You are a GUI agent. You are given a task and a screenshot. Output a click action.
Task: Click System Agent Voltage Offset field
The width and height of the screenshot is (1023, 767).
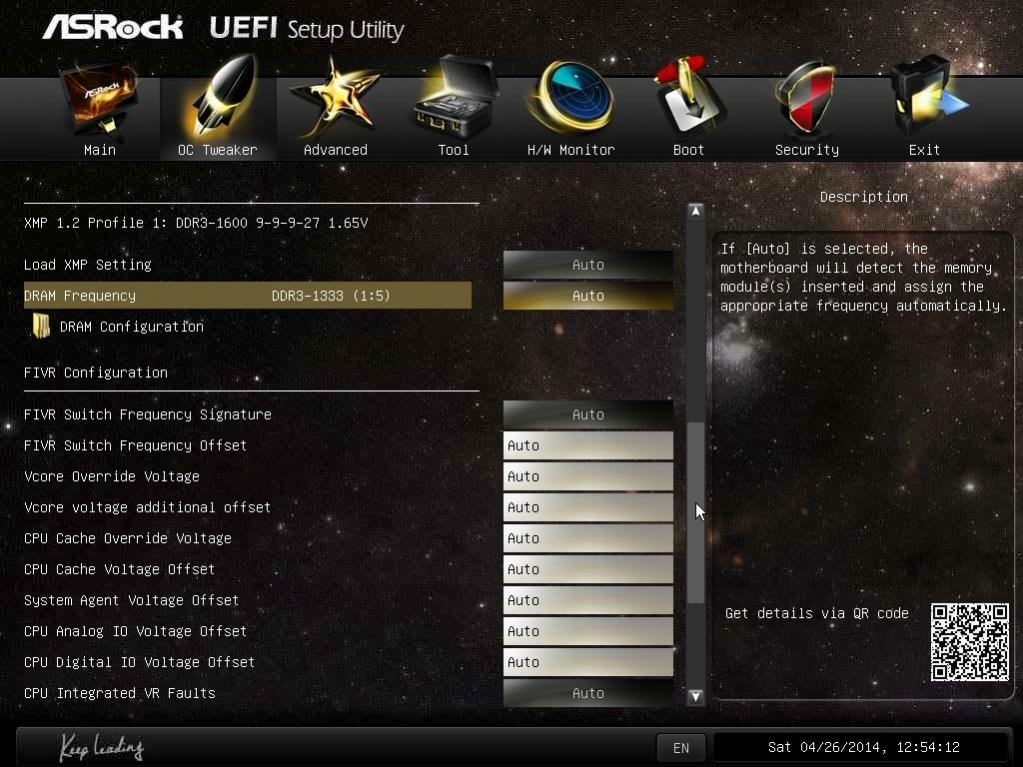point(588,601)
